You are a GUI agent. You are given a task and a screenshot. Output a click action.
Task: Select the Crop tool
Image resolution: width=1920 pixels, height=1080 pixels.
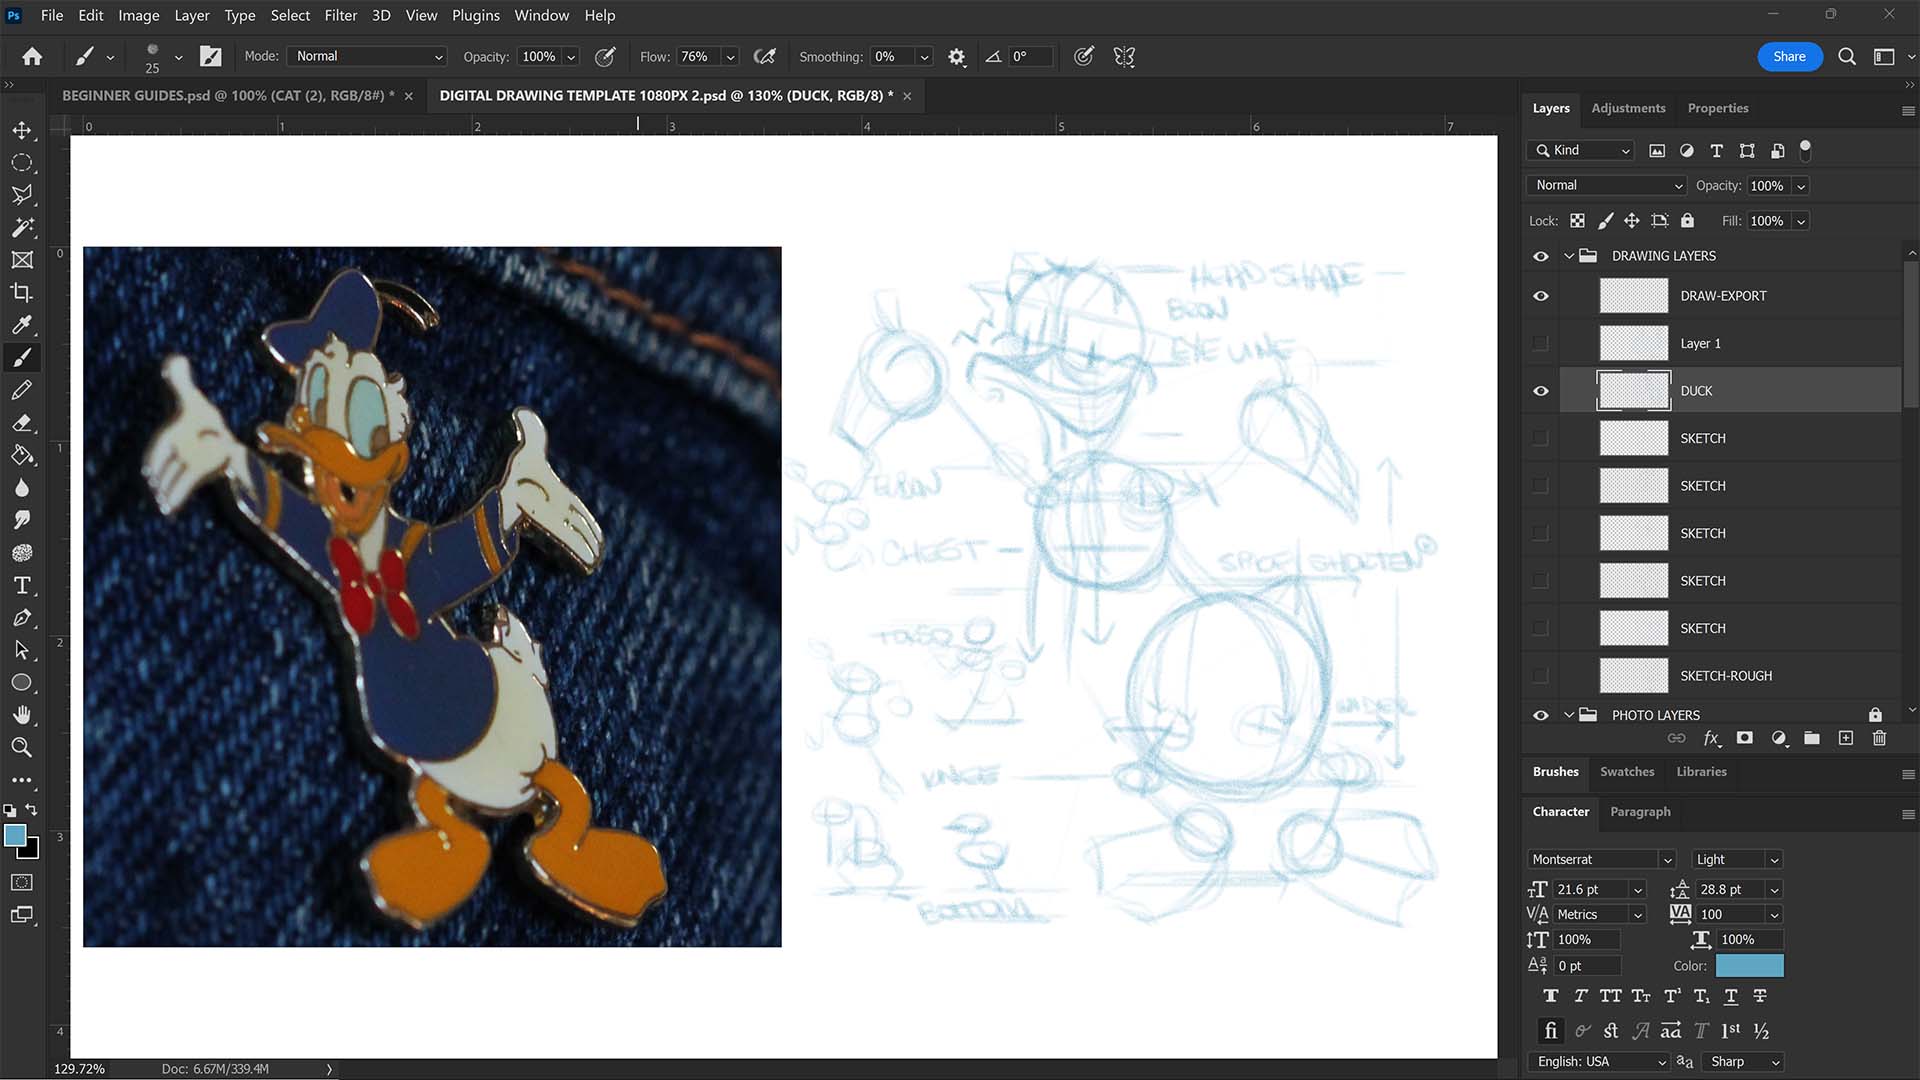point(22,292)
